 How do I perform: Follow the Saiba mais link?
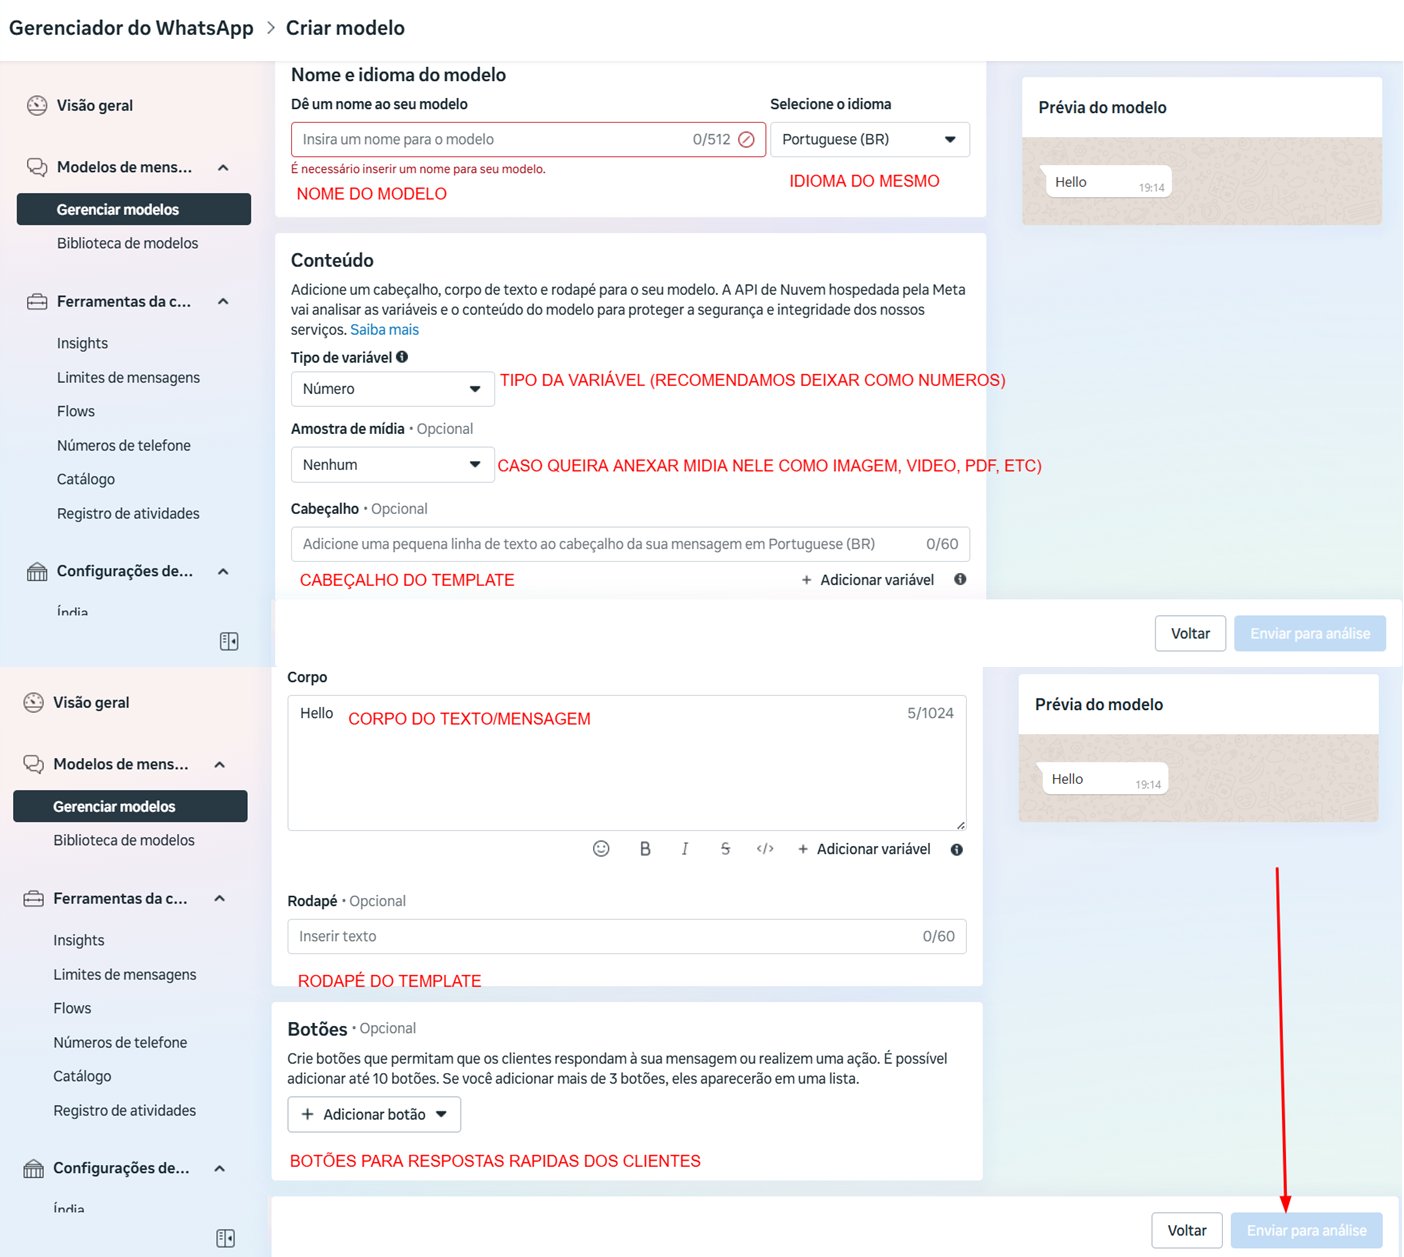tap(384, 330)
